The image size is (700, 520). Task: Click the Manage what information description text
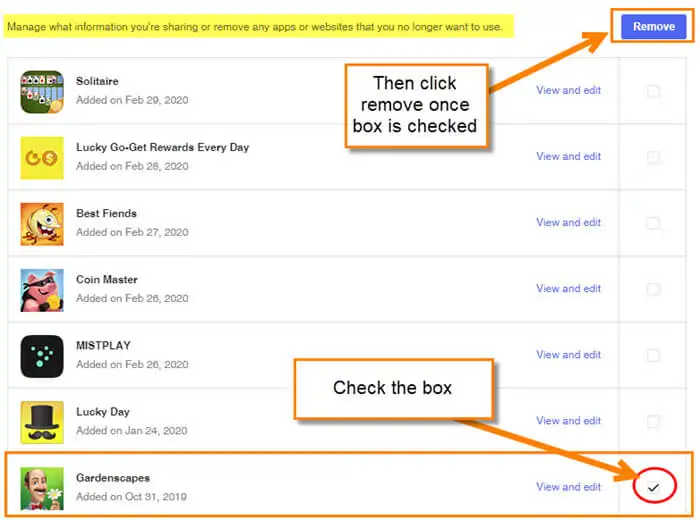[255, 27]
